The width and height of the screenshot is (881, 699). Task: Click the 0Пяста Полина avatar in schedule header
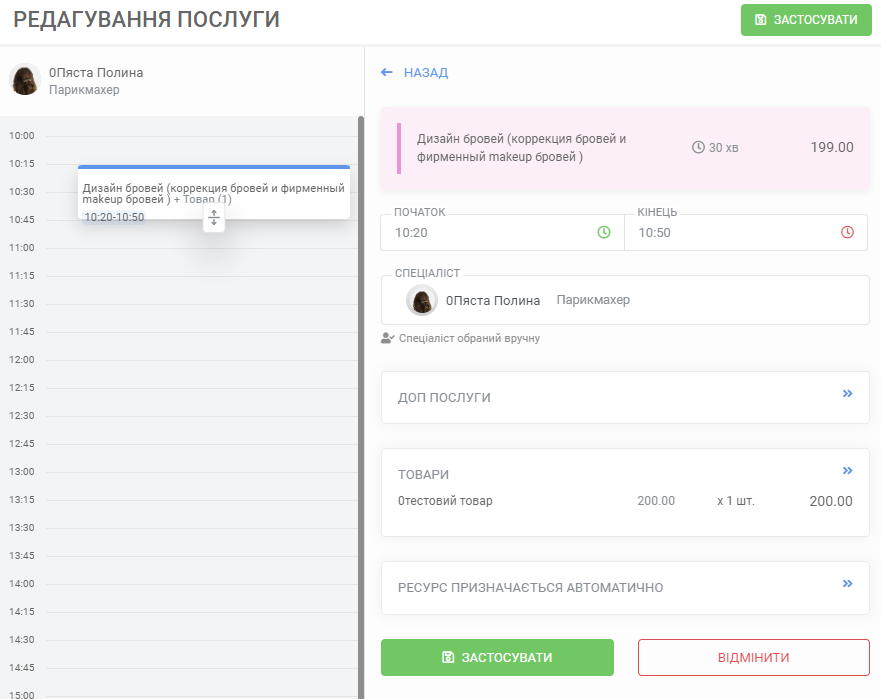click(x=25, y=80)
